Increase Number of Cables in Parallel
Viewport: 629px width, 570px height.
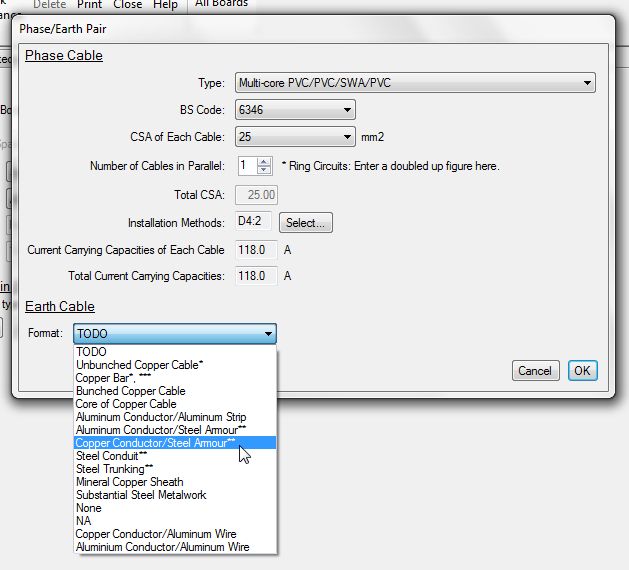pos(264,162)
